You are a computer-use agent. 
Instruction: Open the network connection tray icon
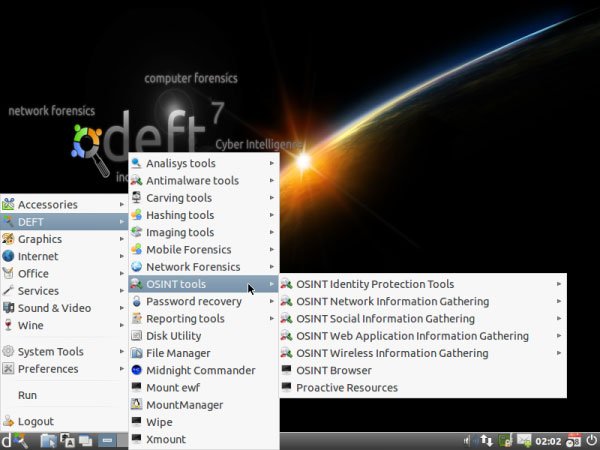(x=486, y=441)
